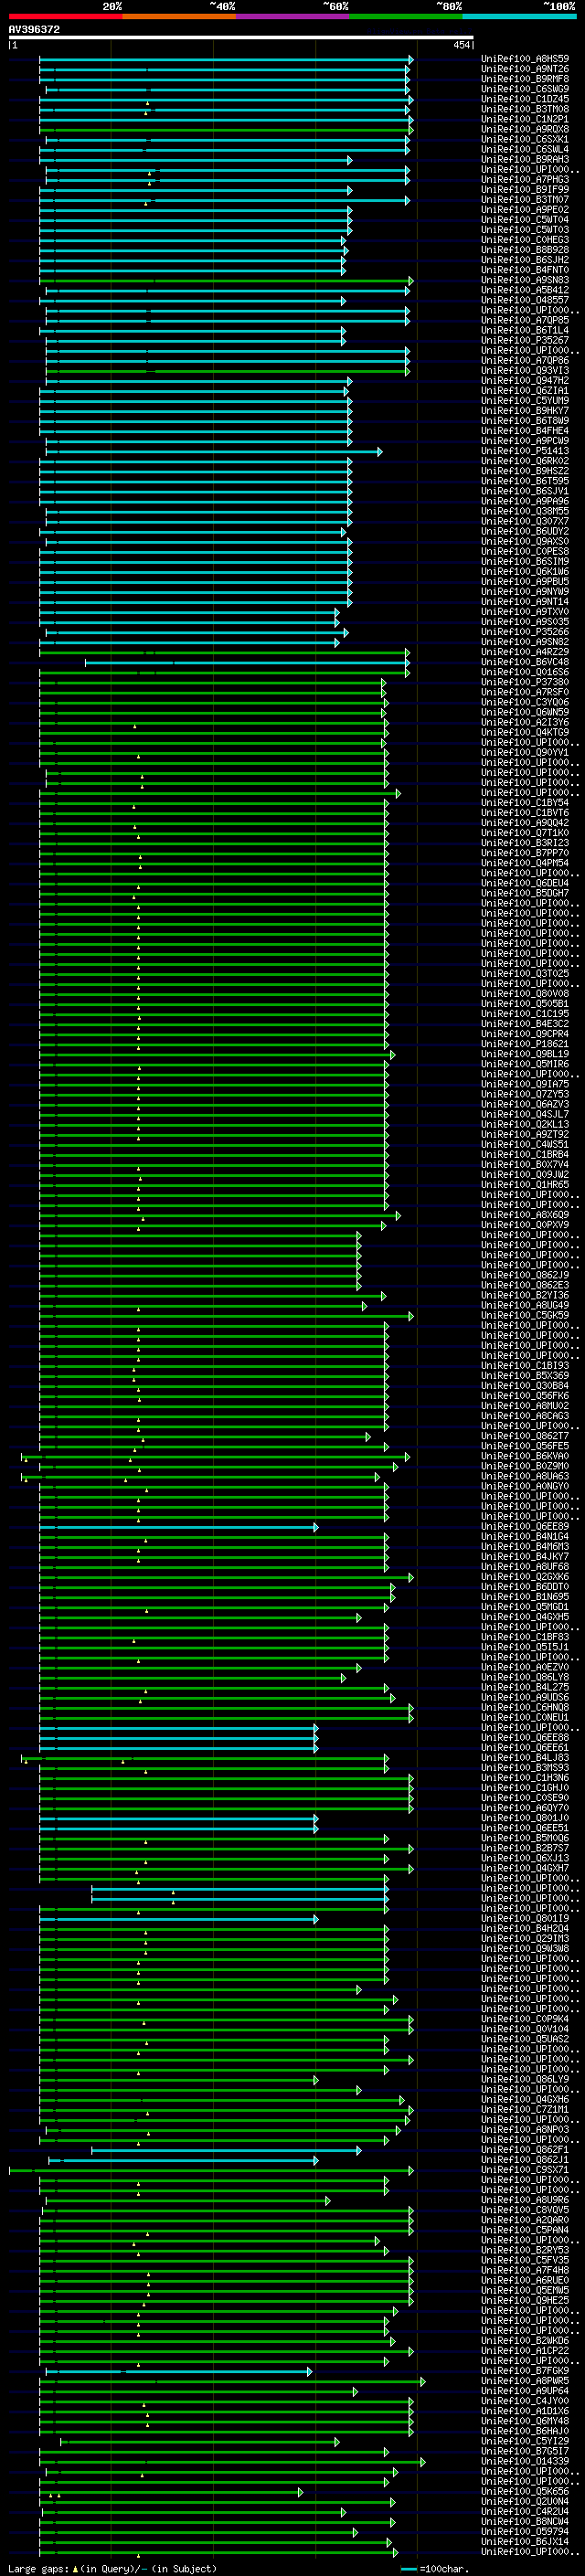Image resolution: width=585 pixels, height=2576 pixels.
Task: Select the UniRef100_A4RZ29 label
Action: tap(525, 652)
